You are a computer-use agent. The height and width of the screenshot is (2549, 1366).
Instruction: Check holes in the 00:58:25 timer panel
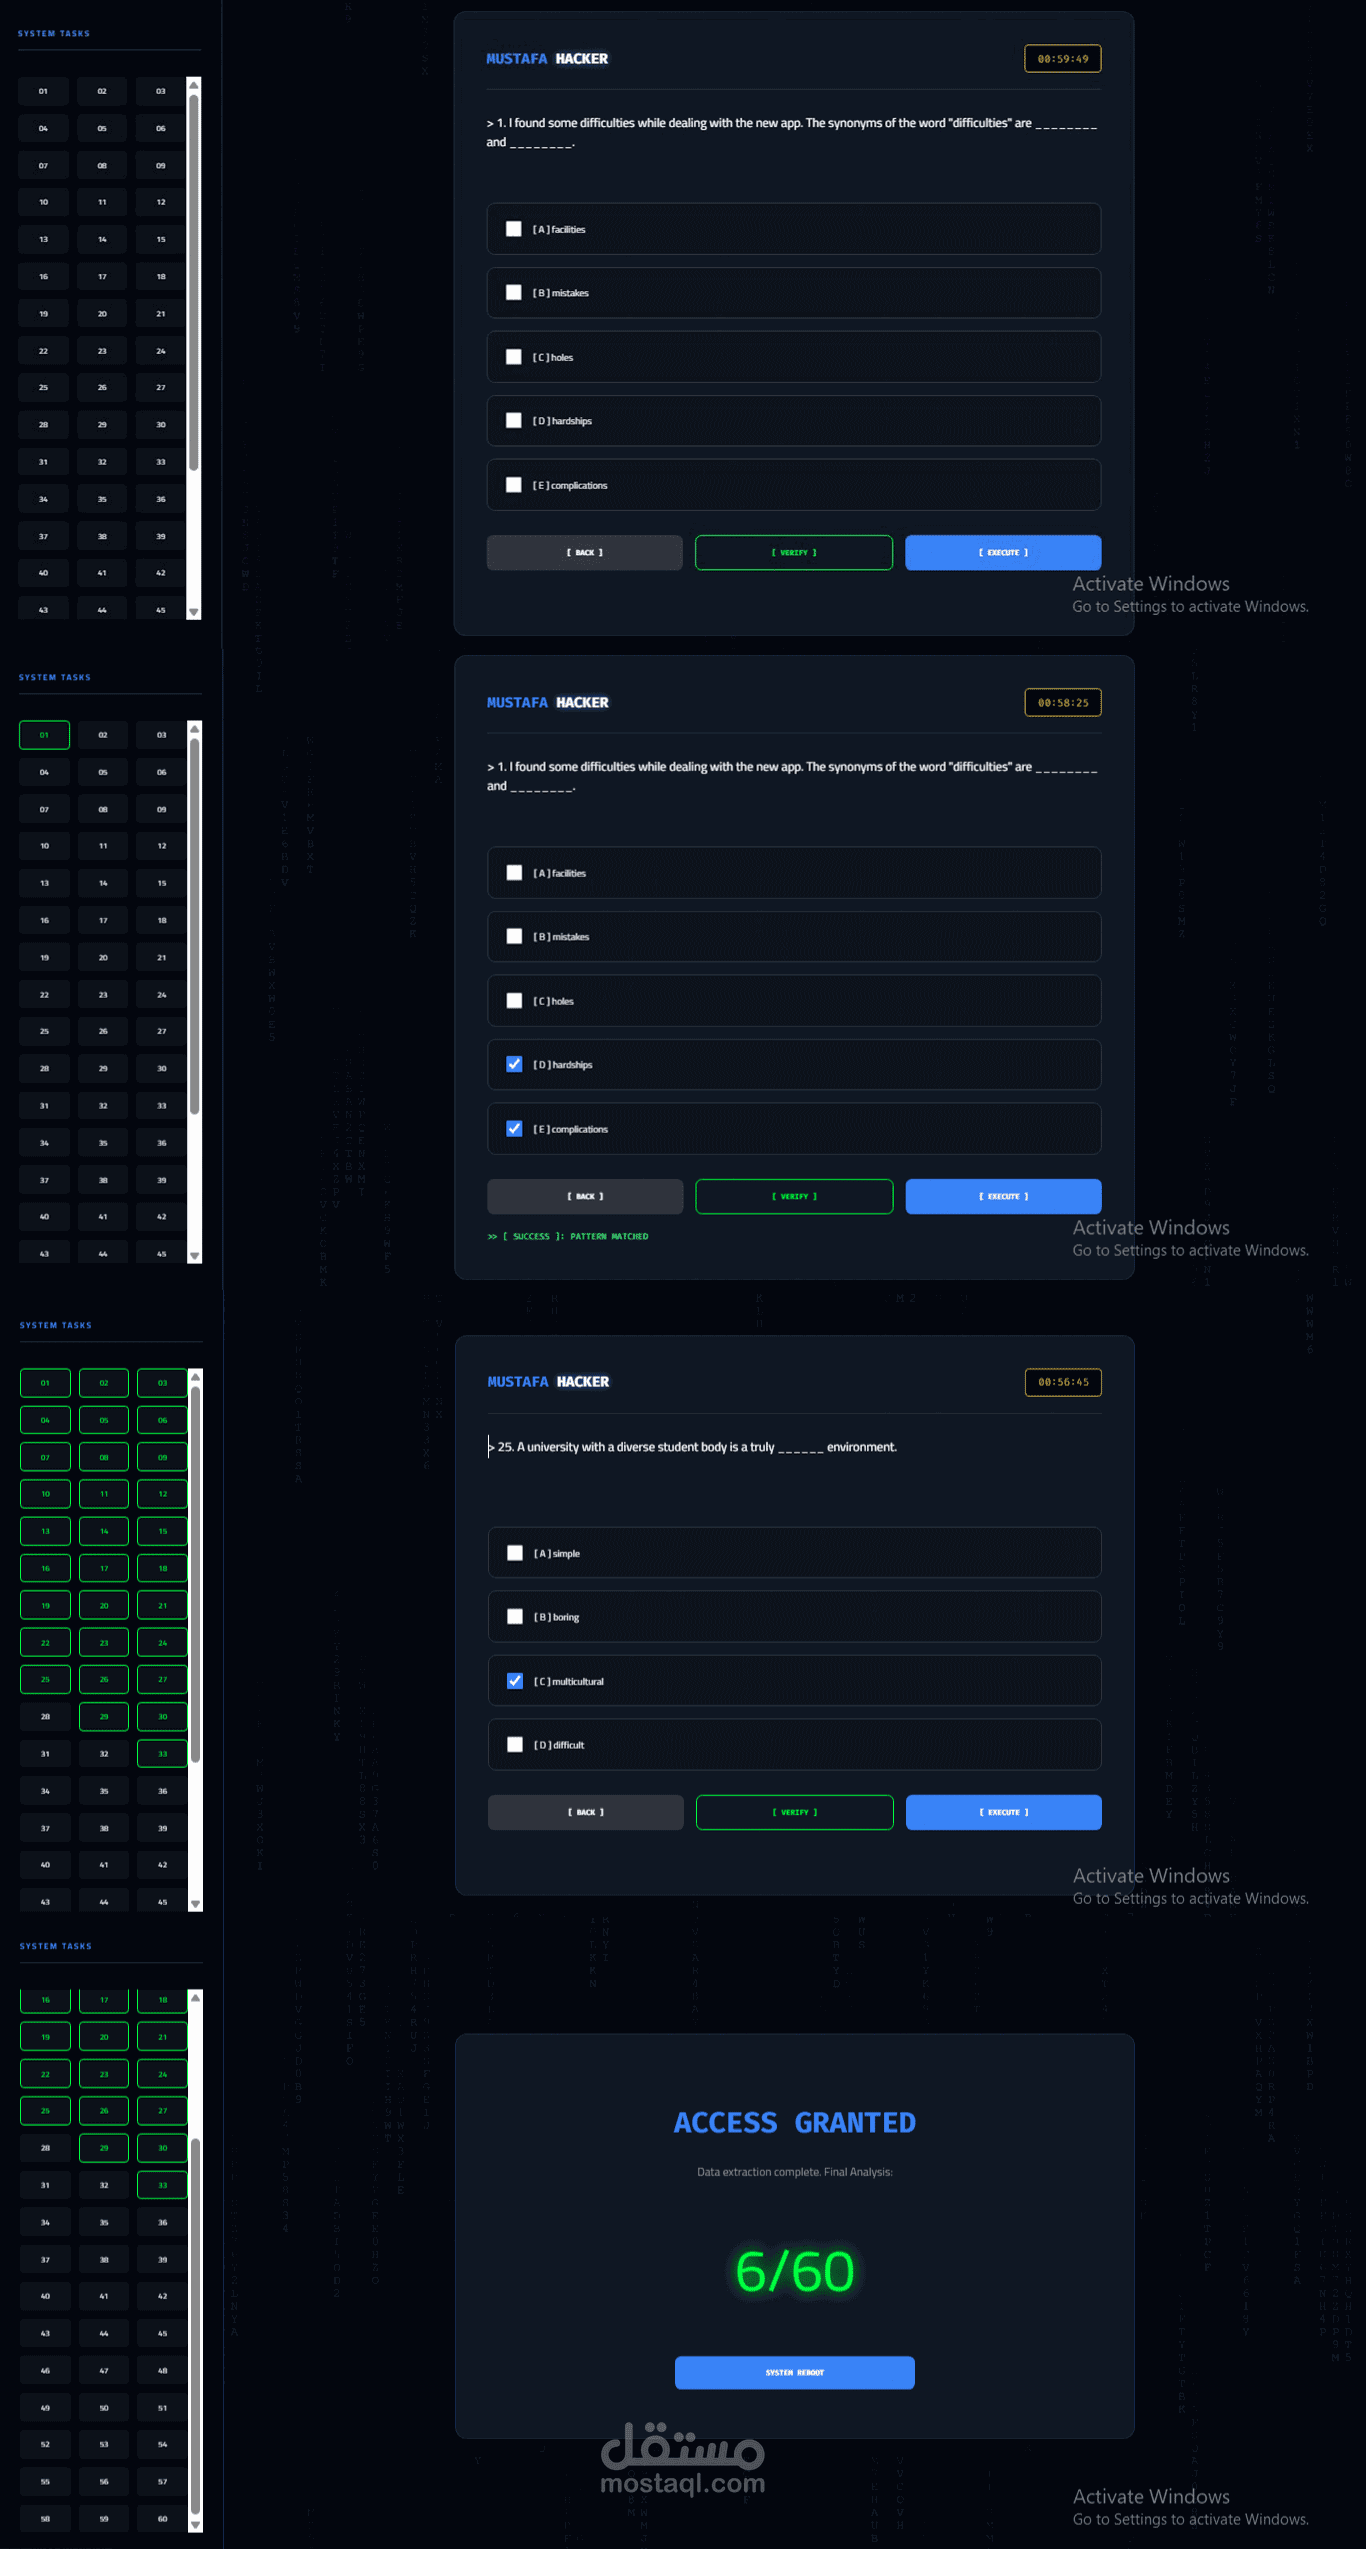(514, 1001)
